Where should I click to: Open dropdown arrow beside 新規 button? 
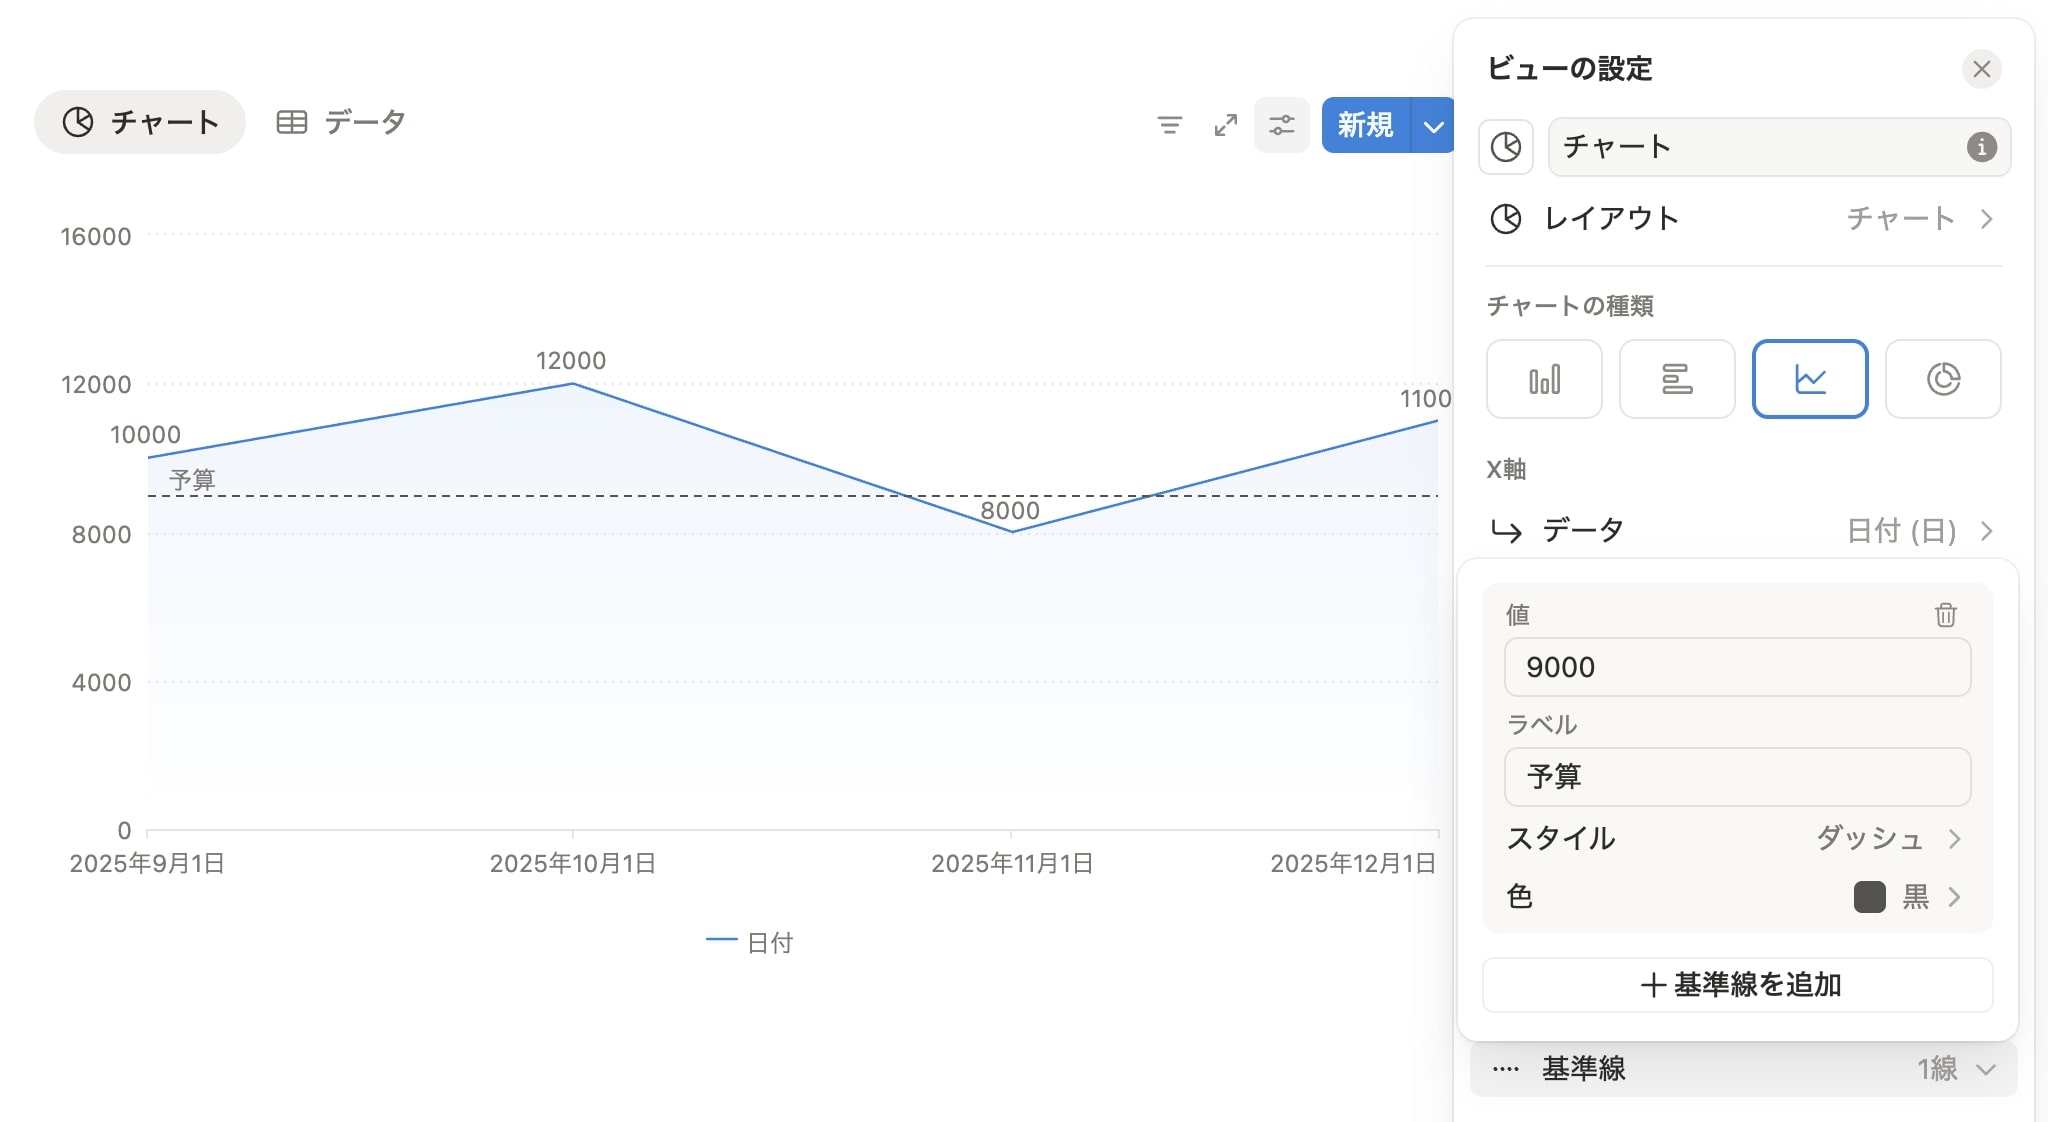1433,126
